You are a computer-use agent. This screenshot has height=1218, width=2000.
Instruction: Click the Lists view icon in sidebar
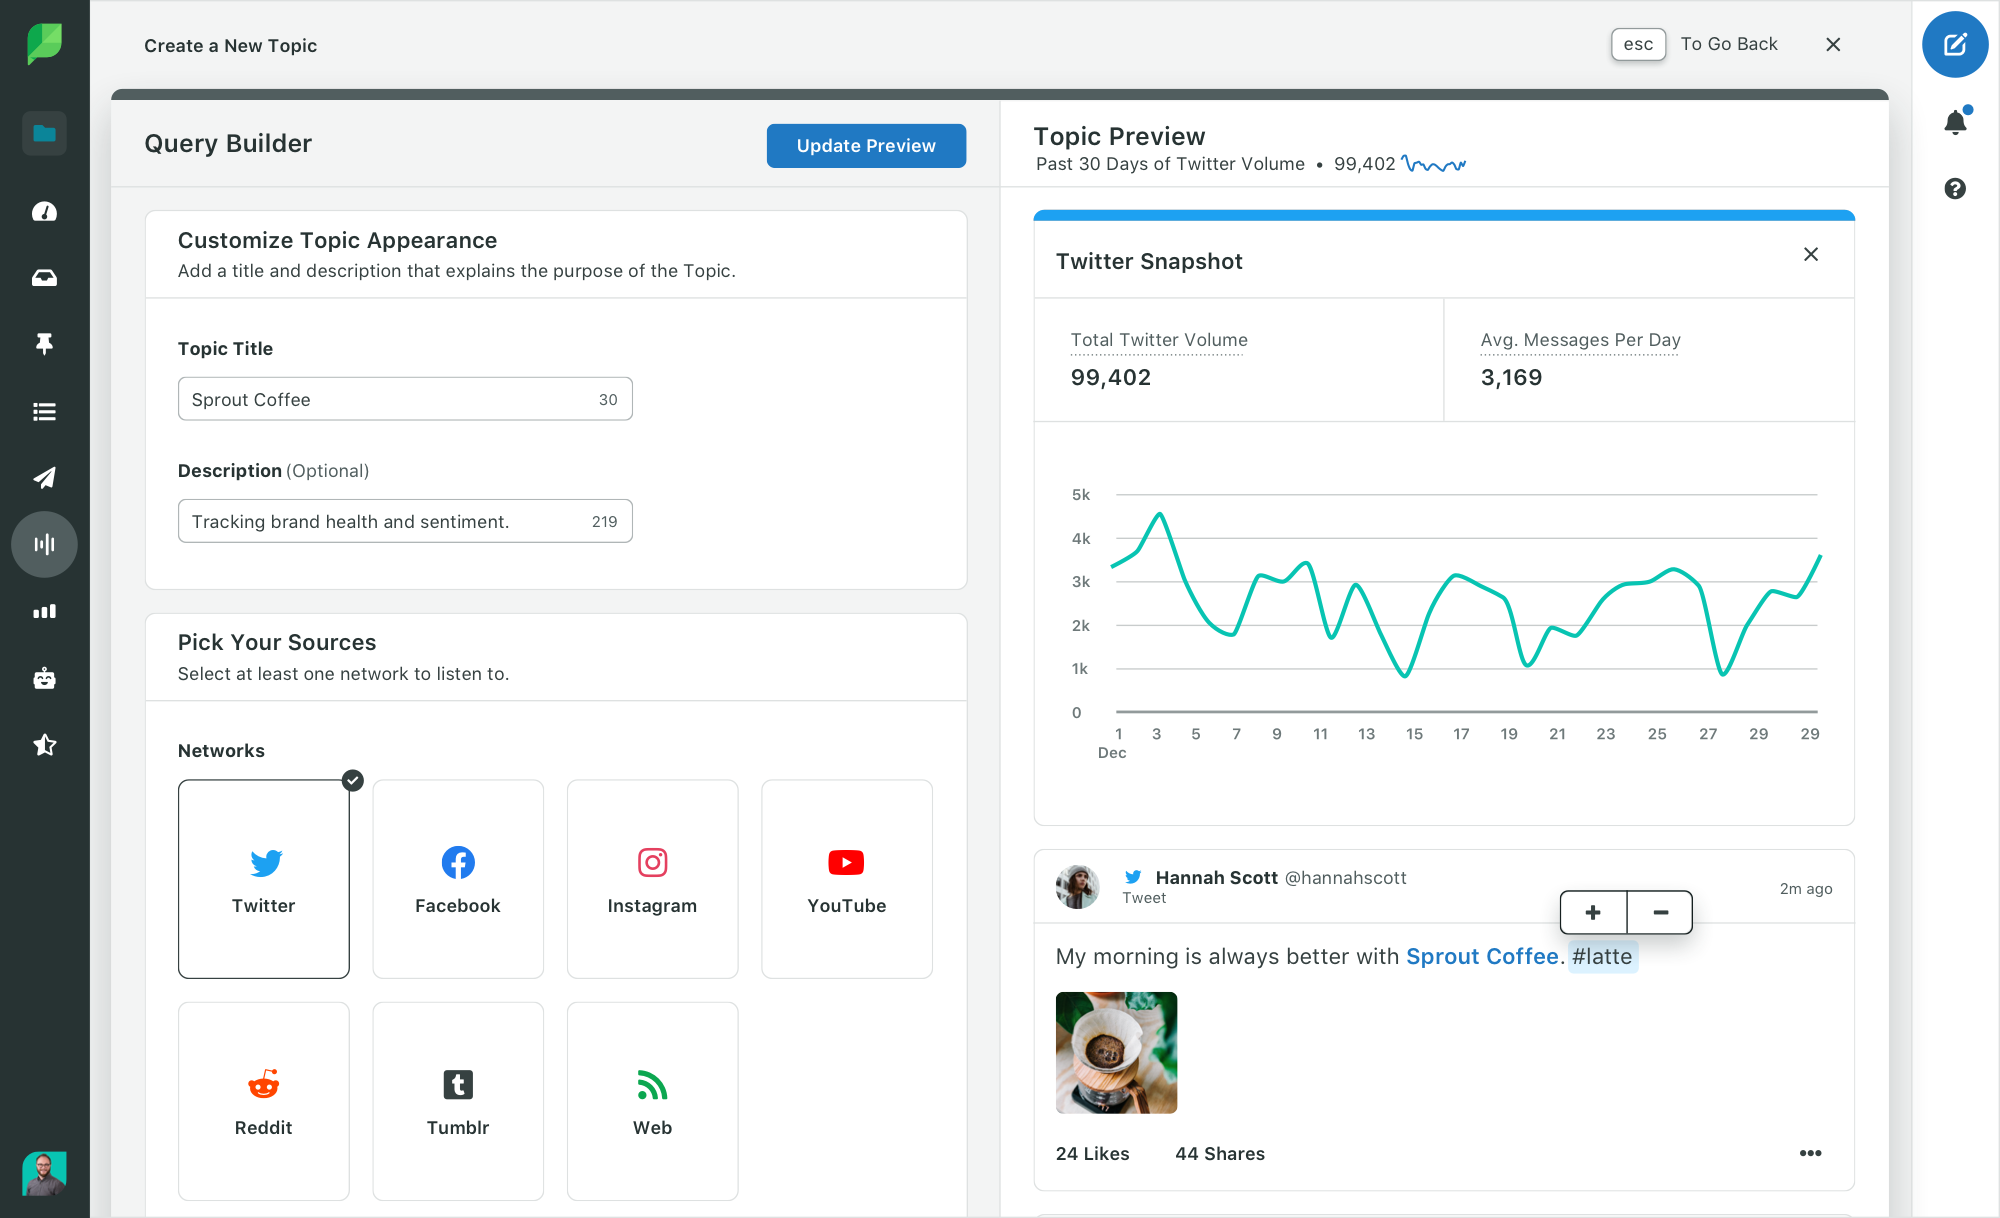point(44,411)
